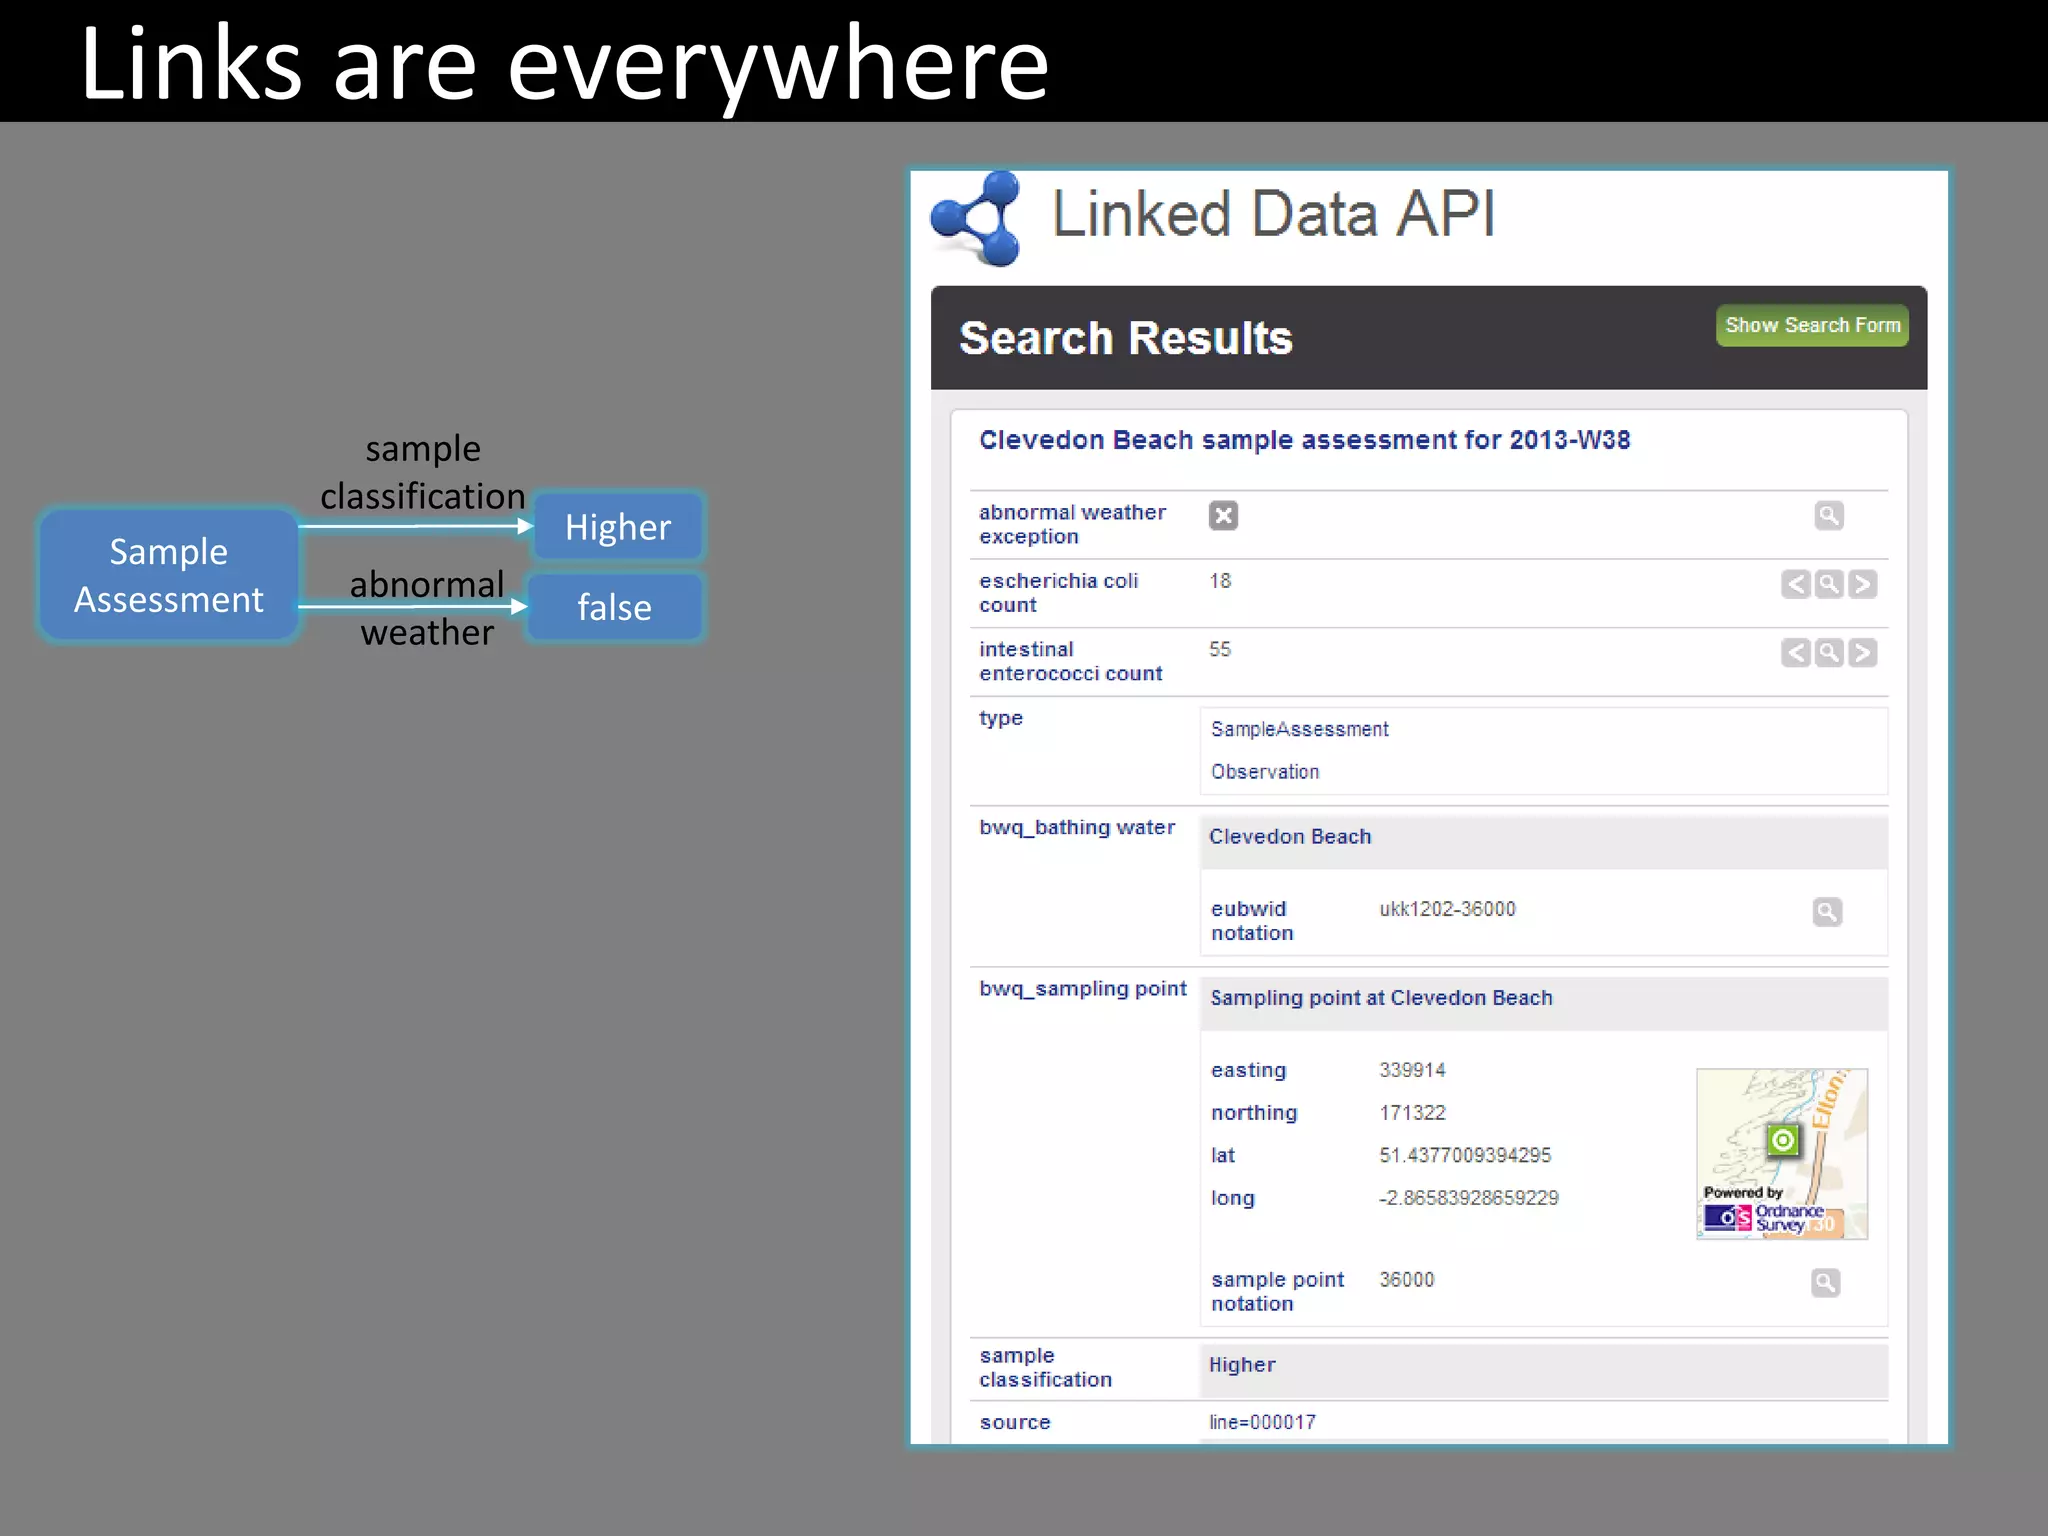2048x1536 pixels.
Task: Click the sample point notation label
Action: 1277,1292
